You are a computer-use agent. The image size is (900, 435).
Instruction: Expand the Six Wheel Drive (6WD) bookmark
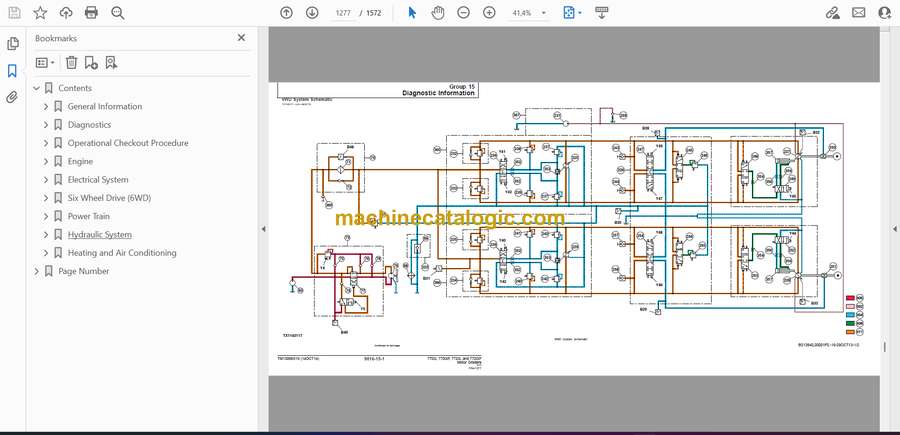coord(46,198)
